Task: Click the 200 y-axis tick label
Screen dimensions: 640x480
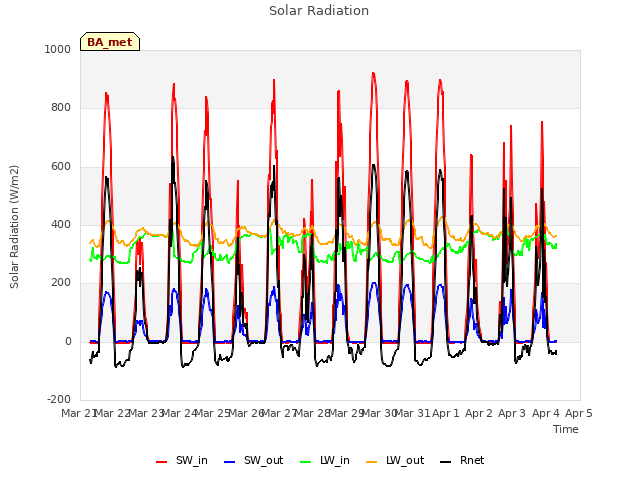Action: click(x=61, y=283)
